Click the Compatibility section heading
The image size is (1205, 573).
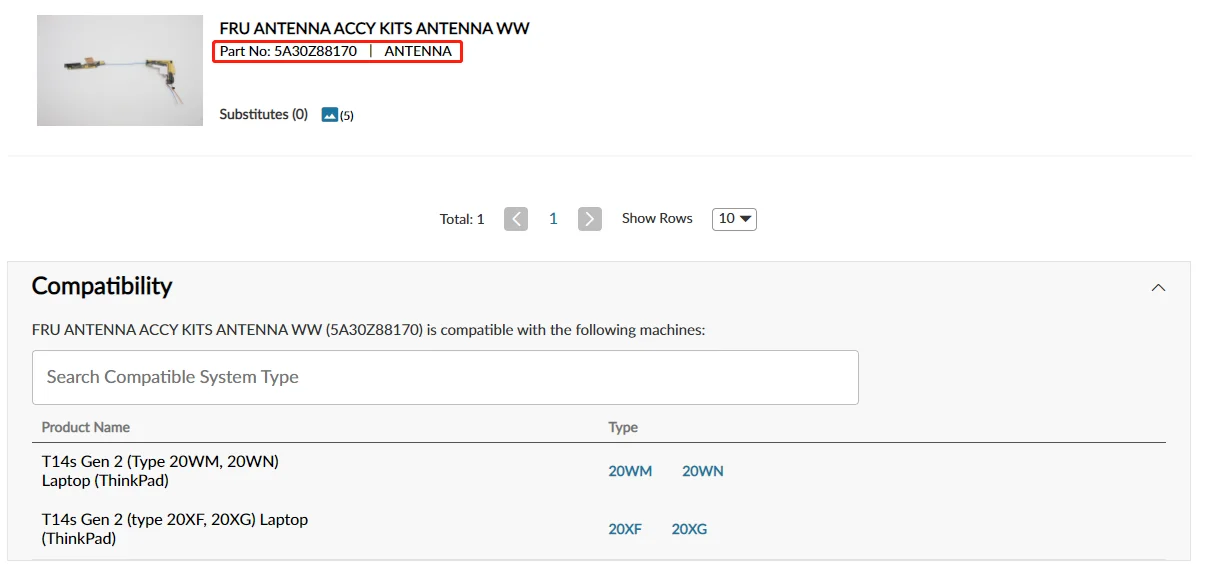click(x=102, y=286)
